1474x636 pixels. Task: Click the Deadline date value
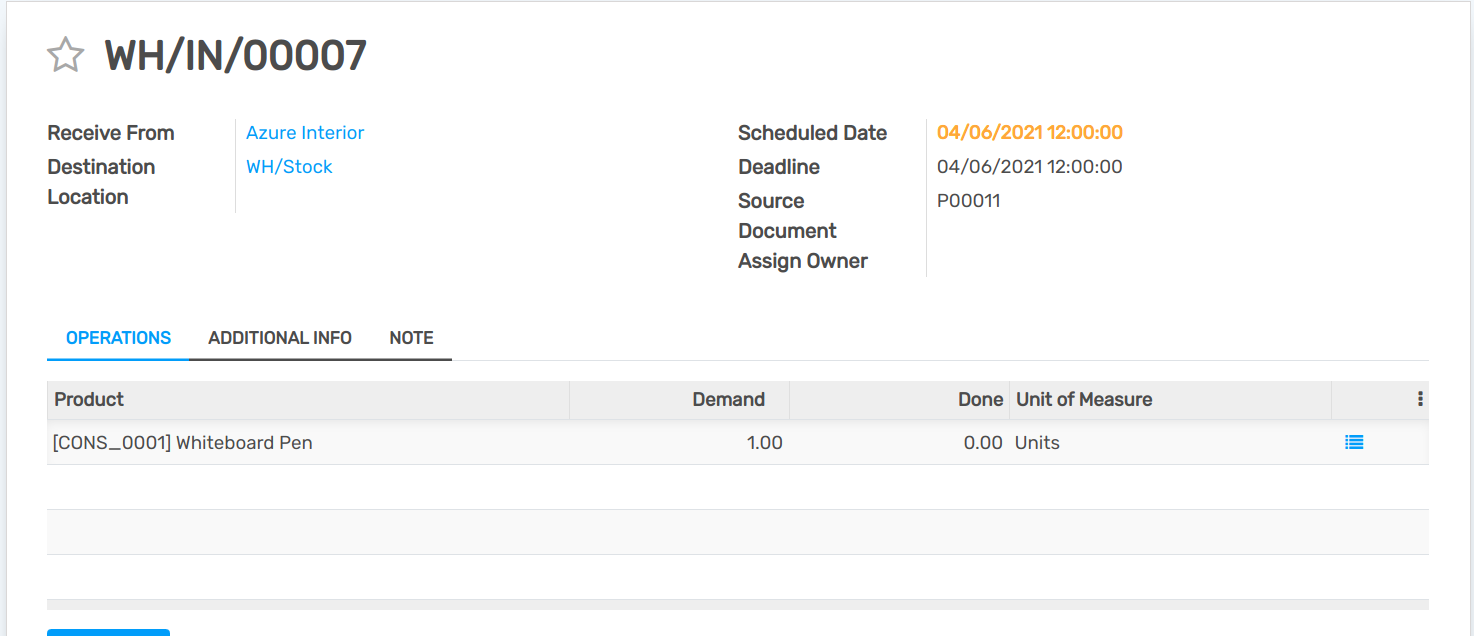pyautogui.click(x=1029, y=167)
